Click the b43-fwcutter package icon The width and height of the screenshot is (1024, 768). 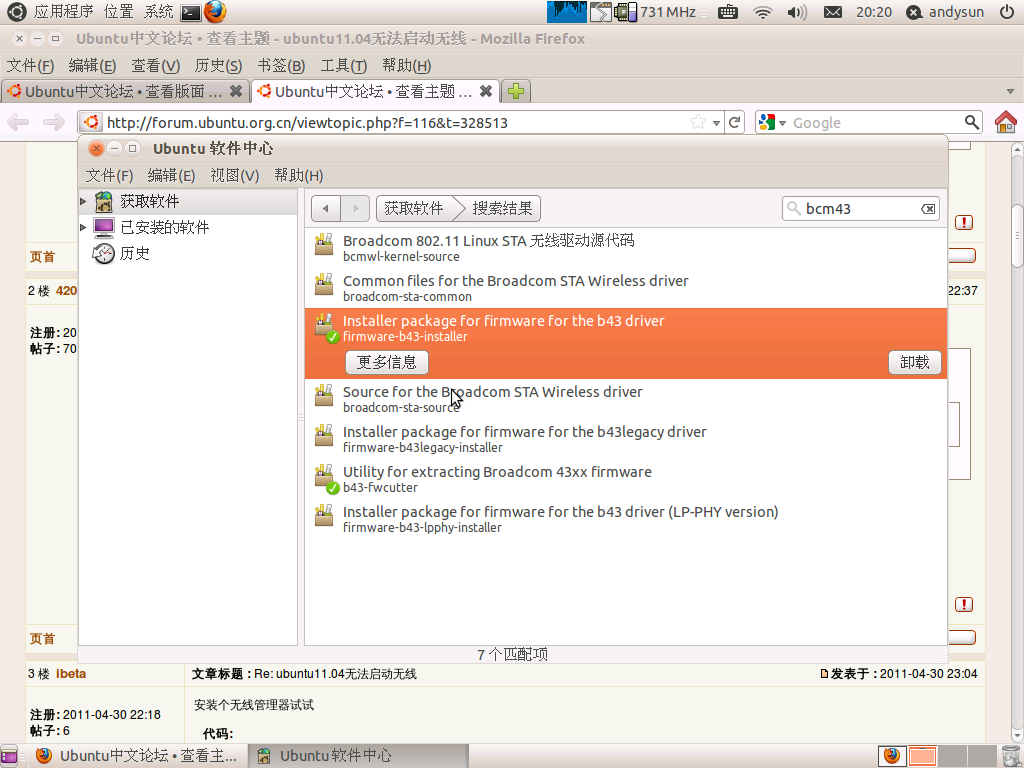coord(325,478)
